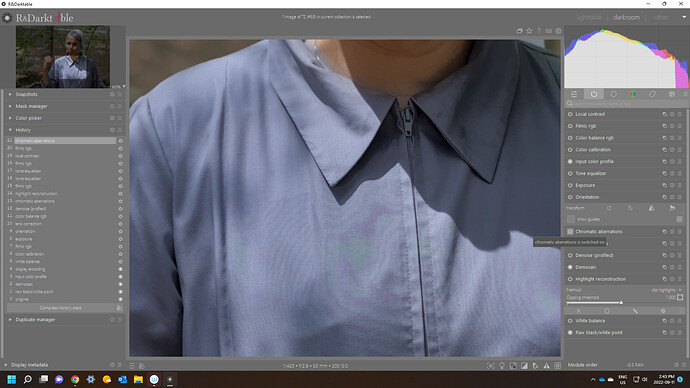
Task: Toggle Tone equalizer module power
Action: click(x=570, y=173)
